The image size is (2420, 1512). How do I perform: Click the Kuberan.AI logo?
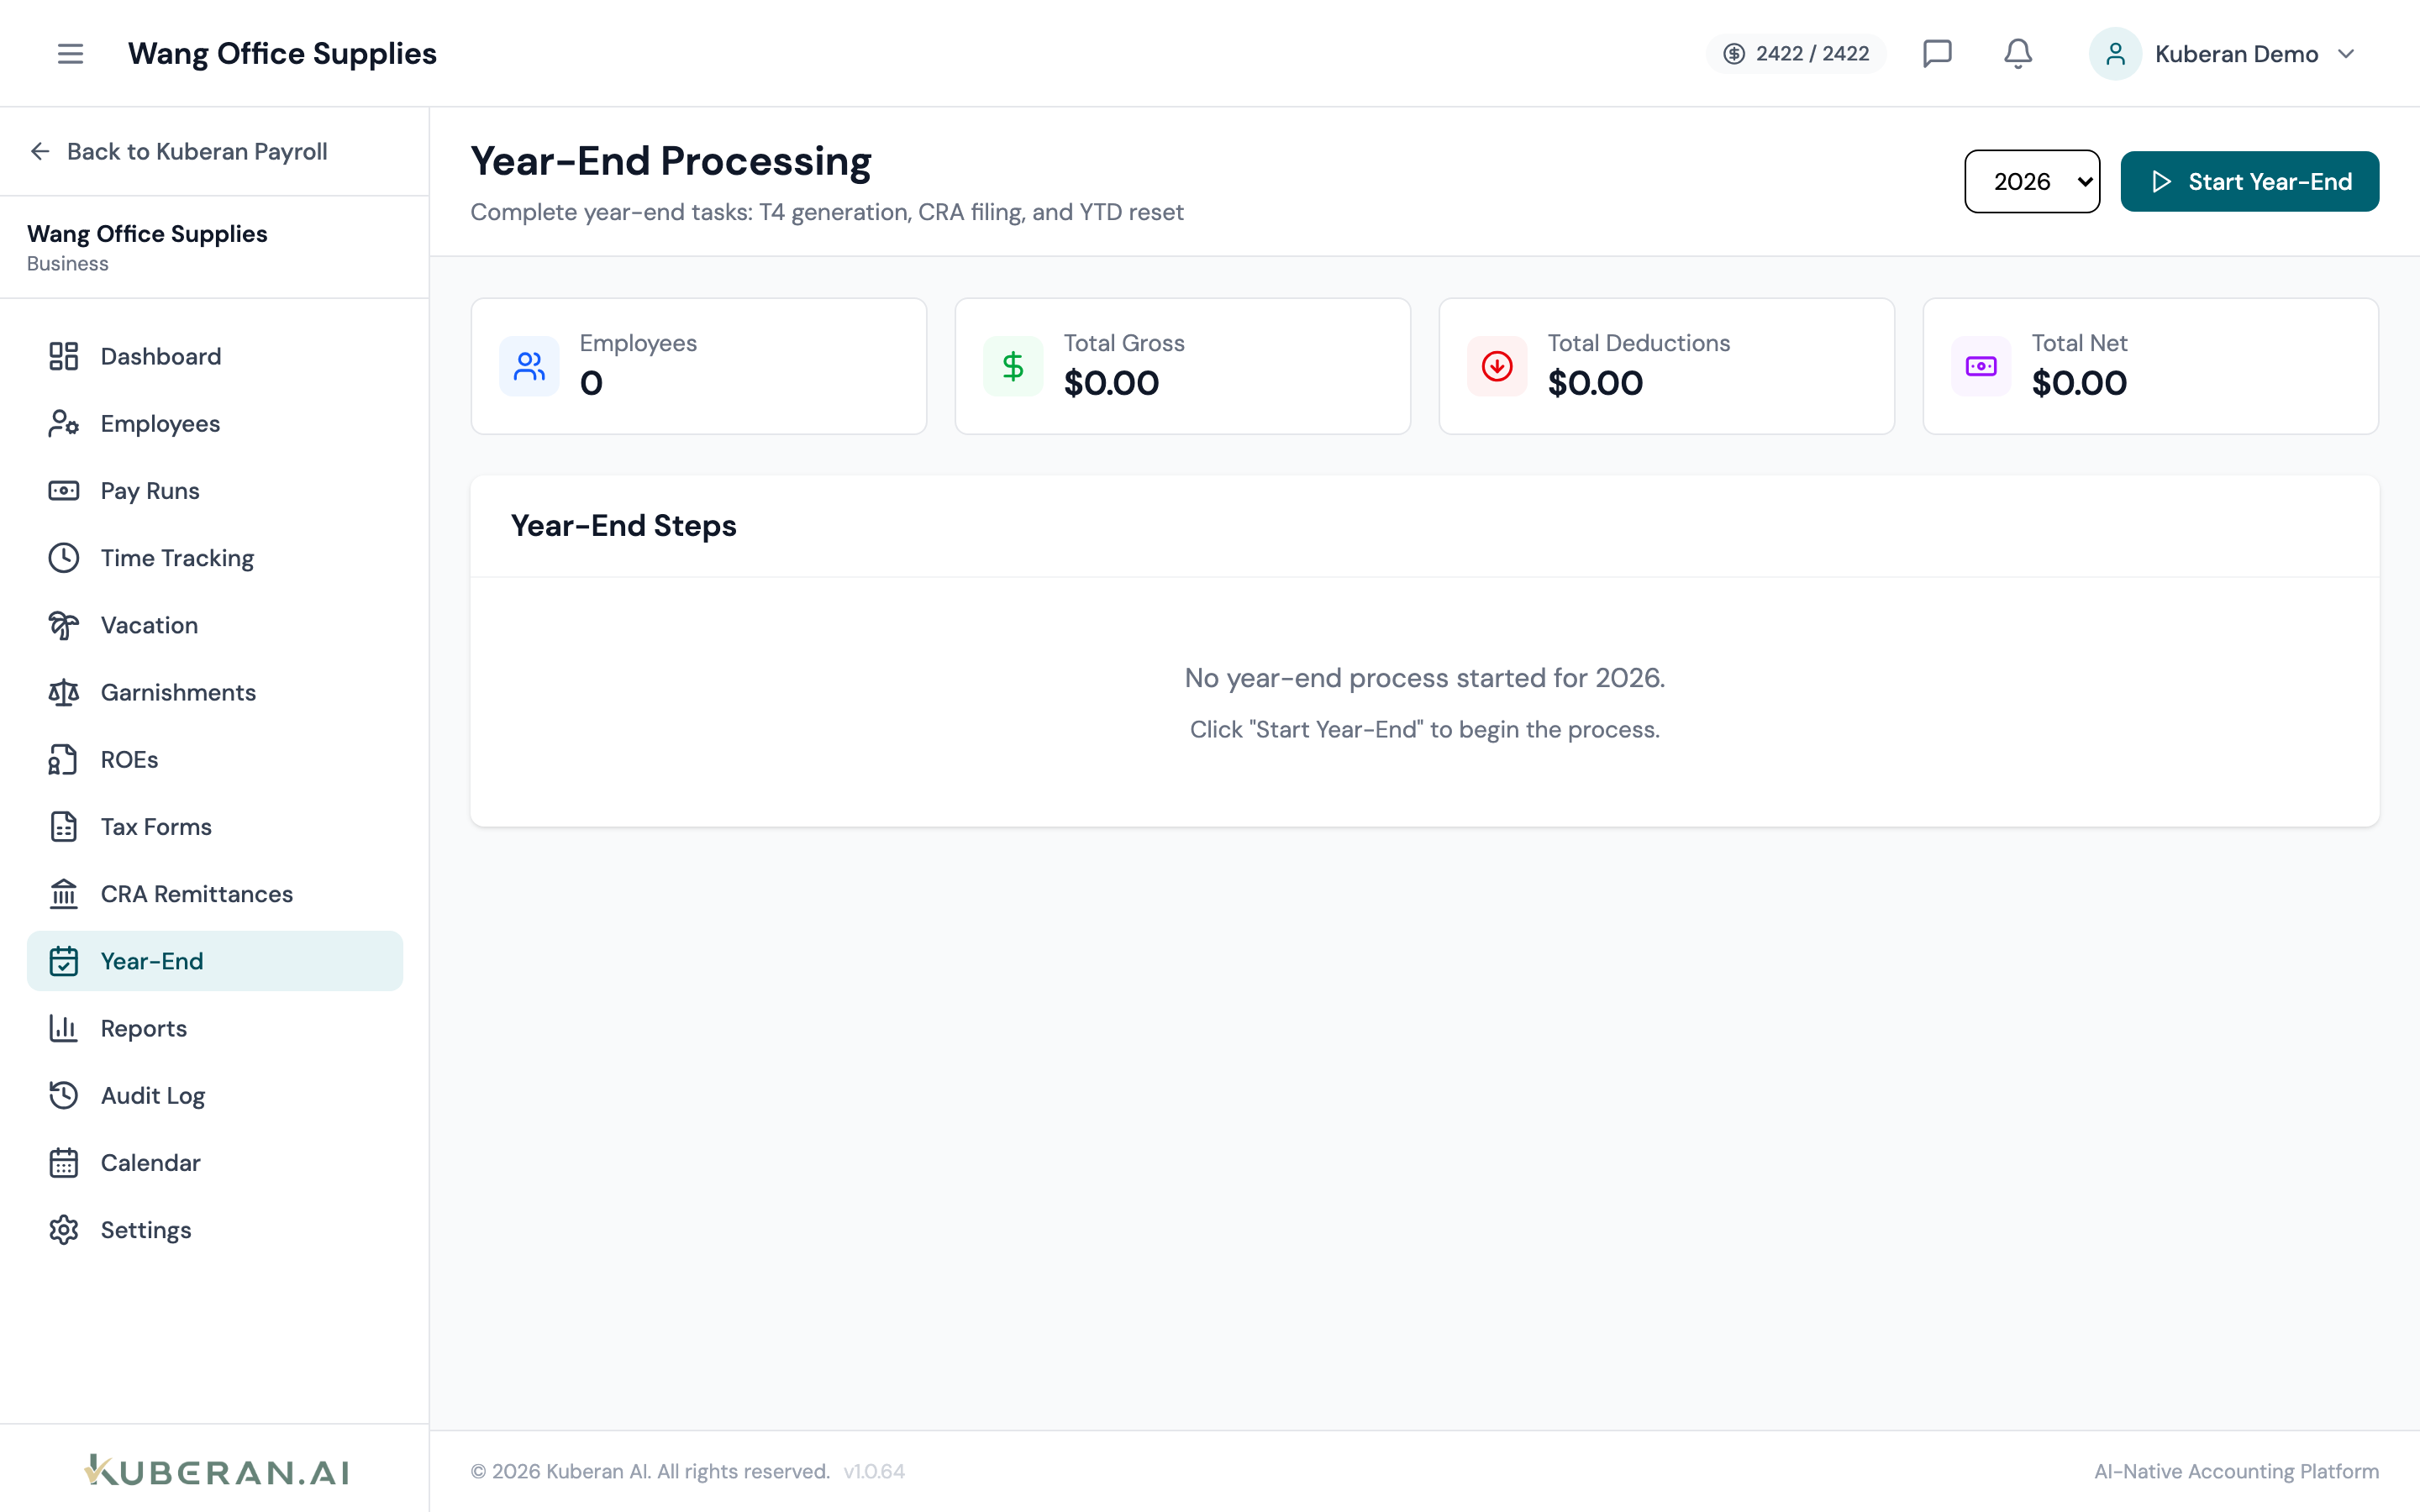pyautogui.click(x=216, y=1470)
